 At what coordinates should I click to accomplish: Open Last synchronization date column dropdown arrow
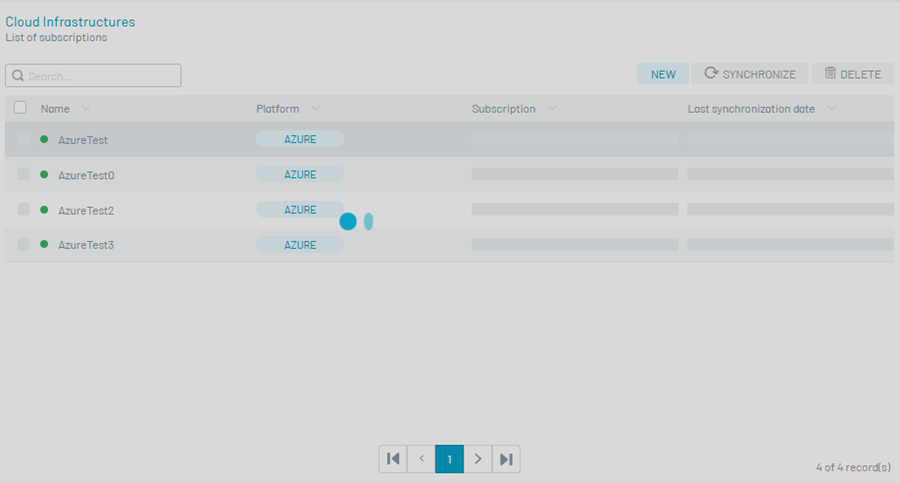coord(831,108)
